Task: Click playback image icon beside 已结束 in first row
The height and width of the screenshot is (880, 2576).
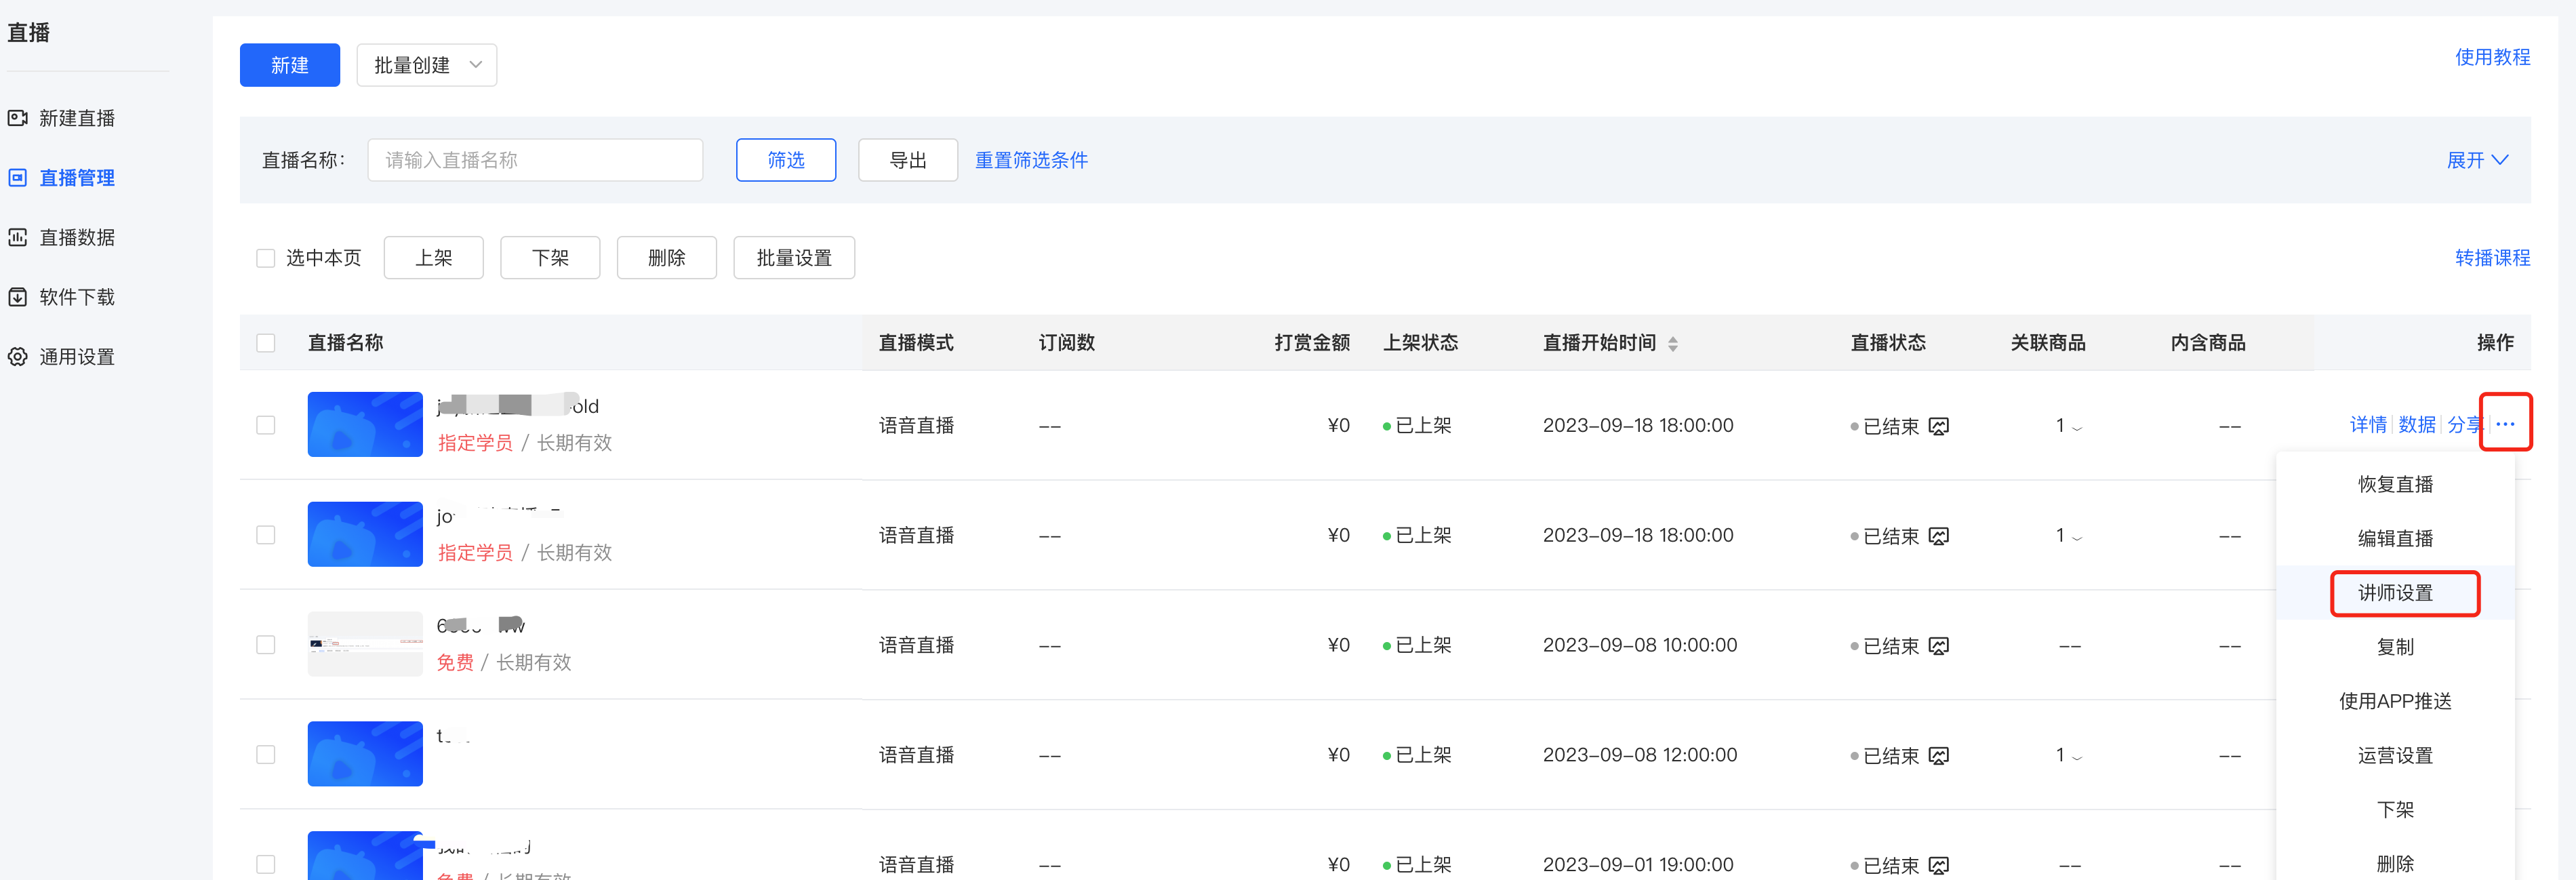Action: [1938, 426]
